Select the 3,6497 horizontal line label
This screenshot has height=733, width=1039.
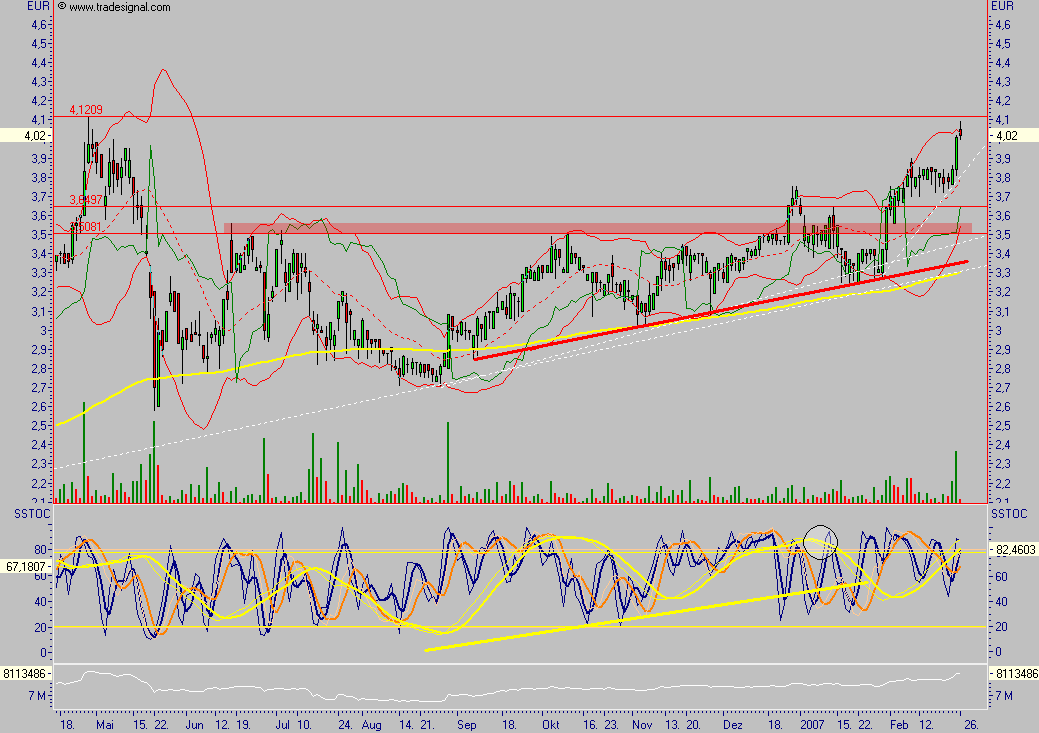click(x=86, y=199)
